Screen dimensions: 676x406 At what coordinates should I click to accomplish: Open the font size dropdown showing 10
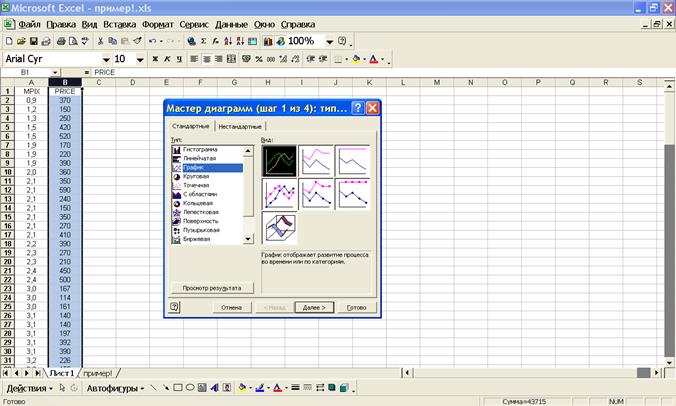pos(140,59)
